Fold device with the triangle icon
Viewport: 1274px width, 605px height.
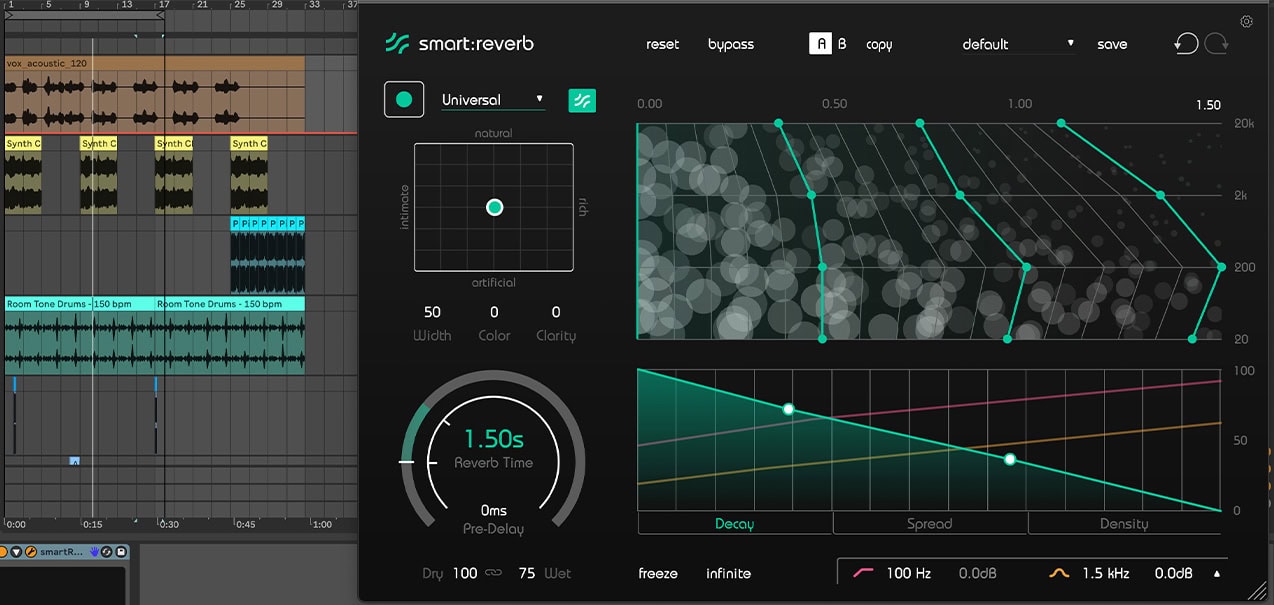(16, 552)
